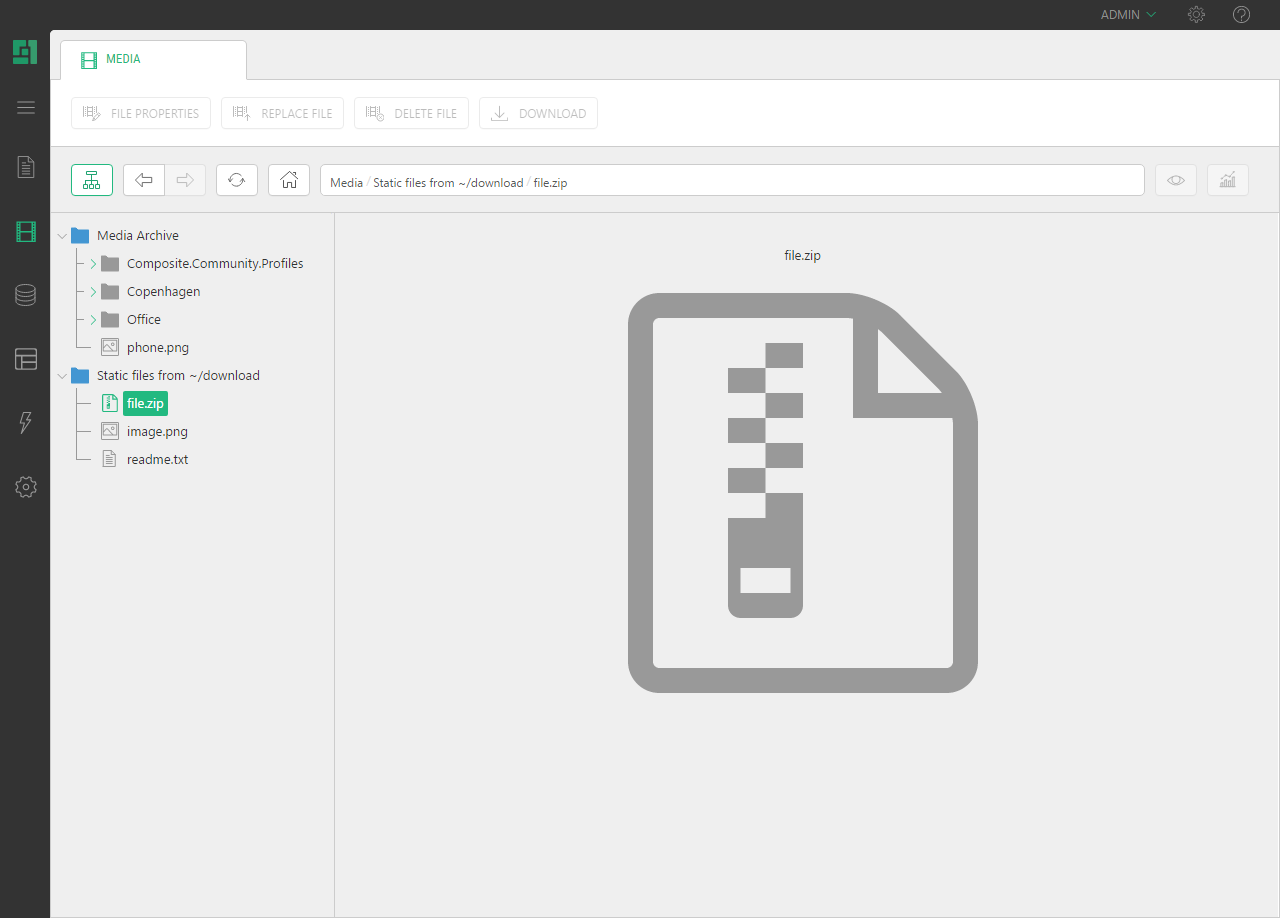This screenshot has height=918, width=1280.
Task: Expand the Copenhagen folder
Action: tap(93, 292)
